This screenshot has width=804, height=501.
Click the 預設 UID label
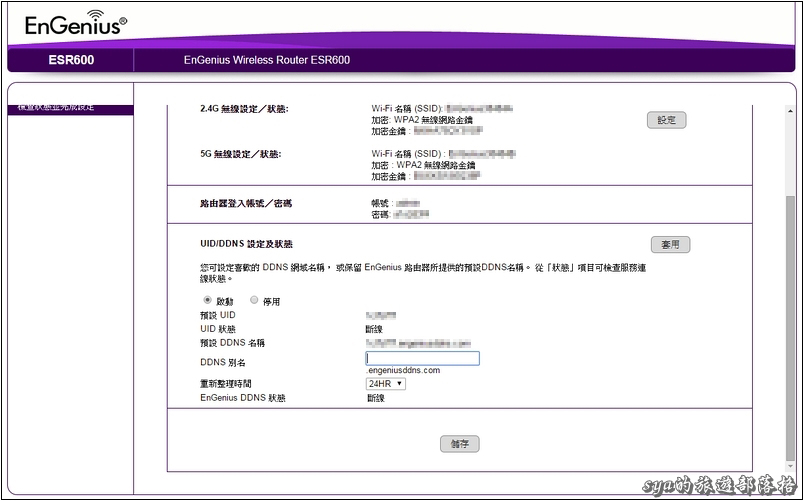click(x=218, y=315)
